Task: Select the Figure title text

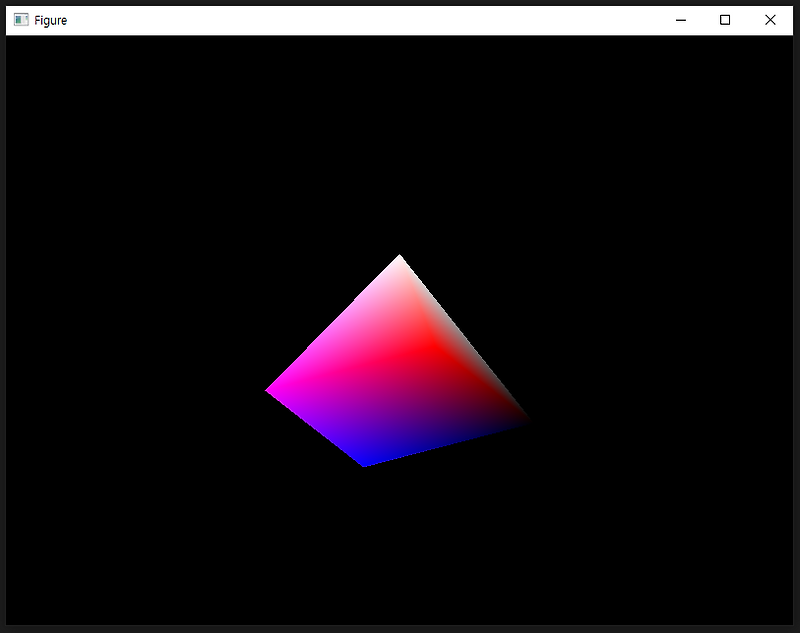Action: 54,19
